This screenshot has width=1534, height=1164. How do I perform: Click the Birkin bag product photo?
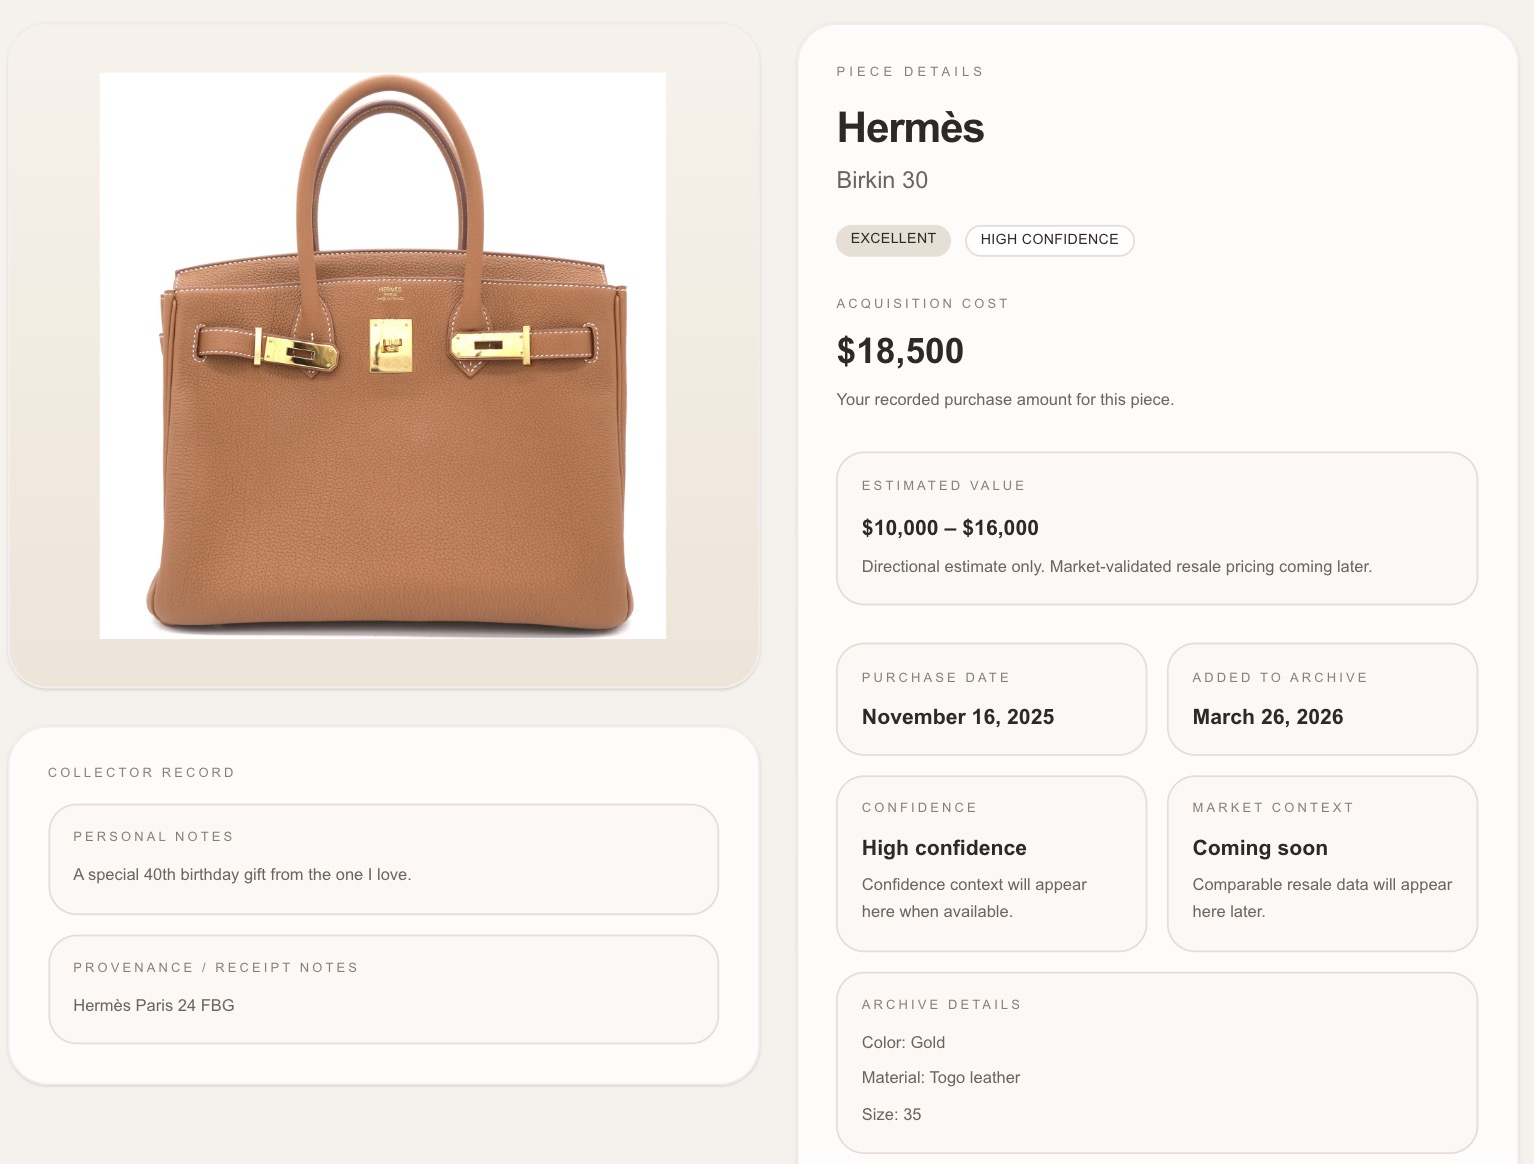[383, 356]
